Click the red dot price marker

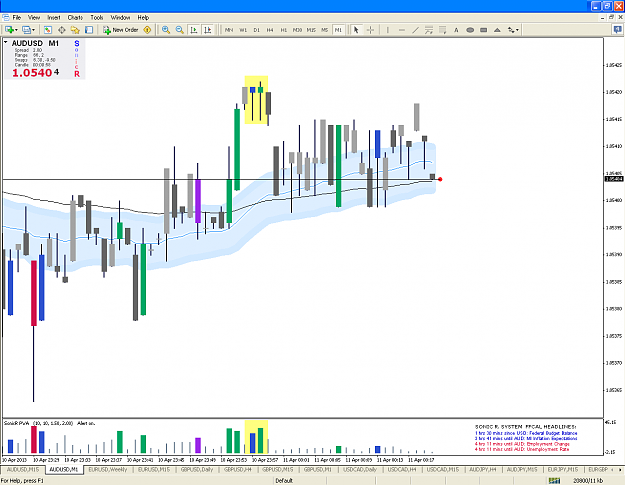point(440,179)
